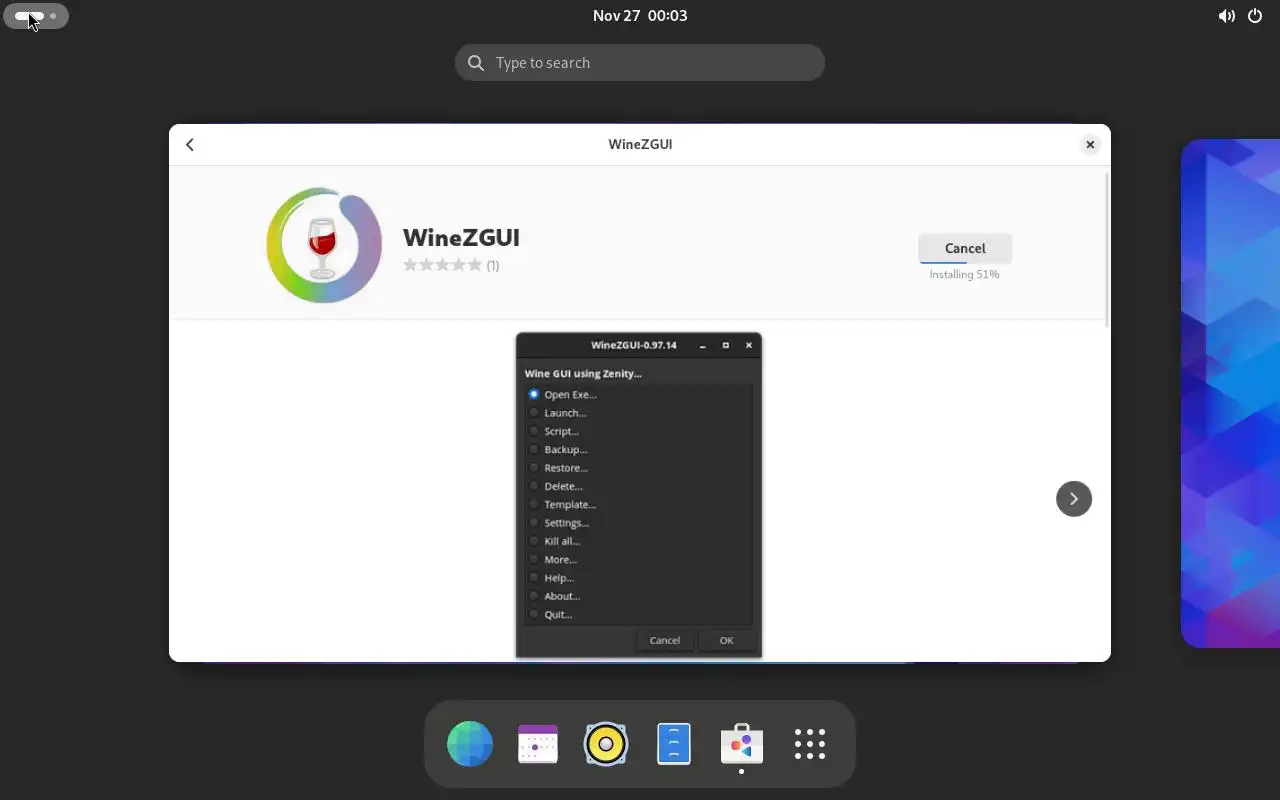Show all applications grid
1280x800 pixels.
(810, 744)
